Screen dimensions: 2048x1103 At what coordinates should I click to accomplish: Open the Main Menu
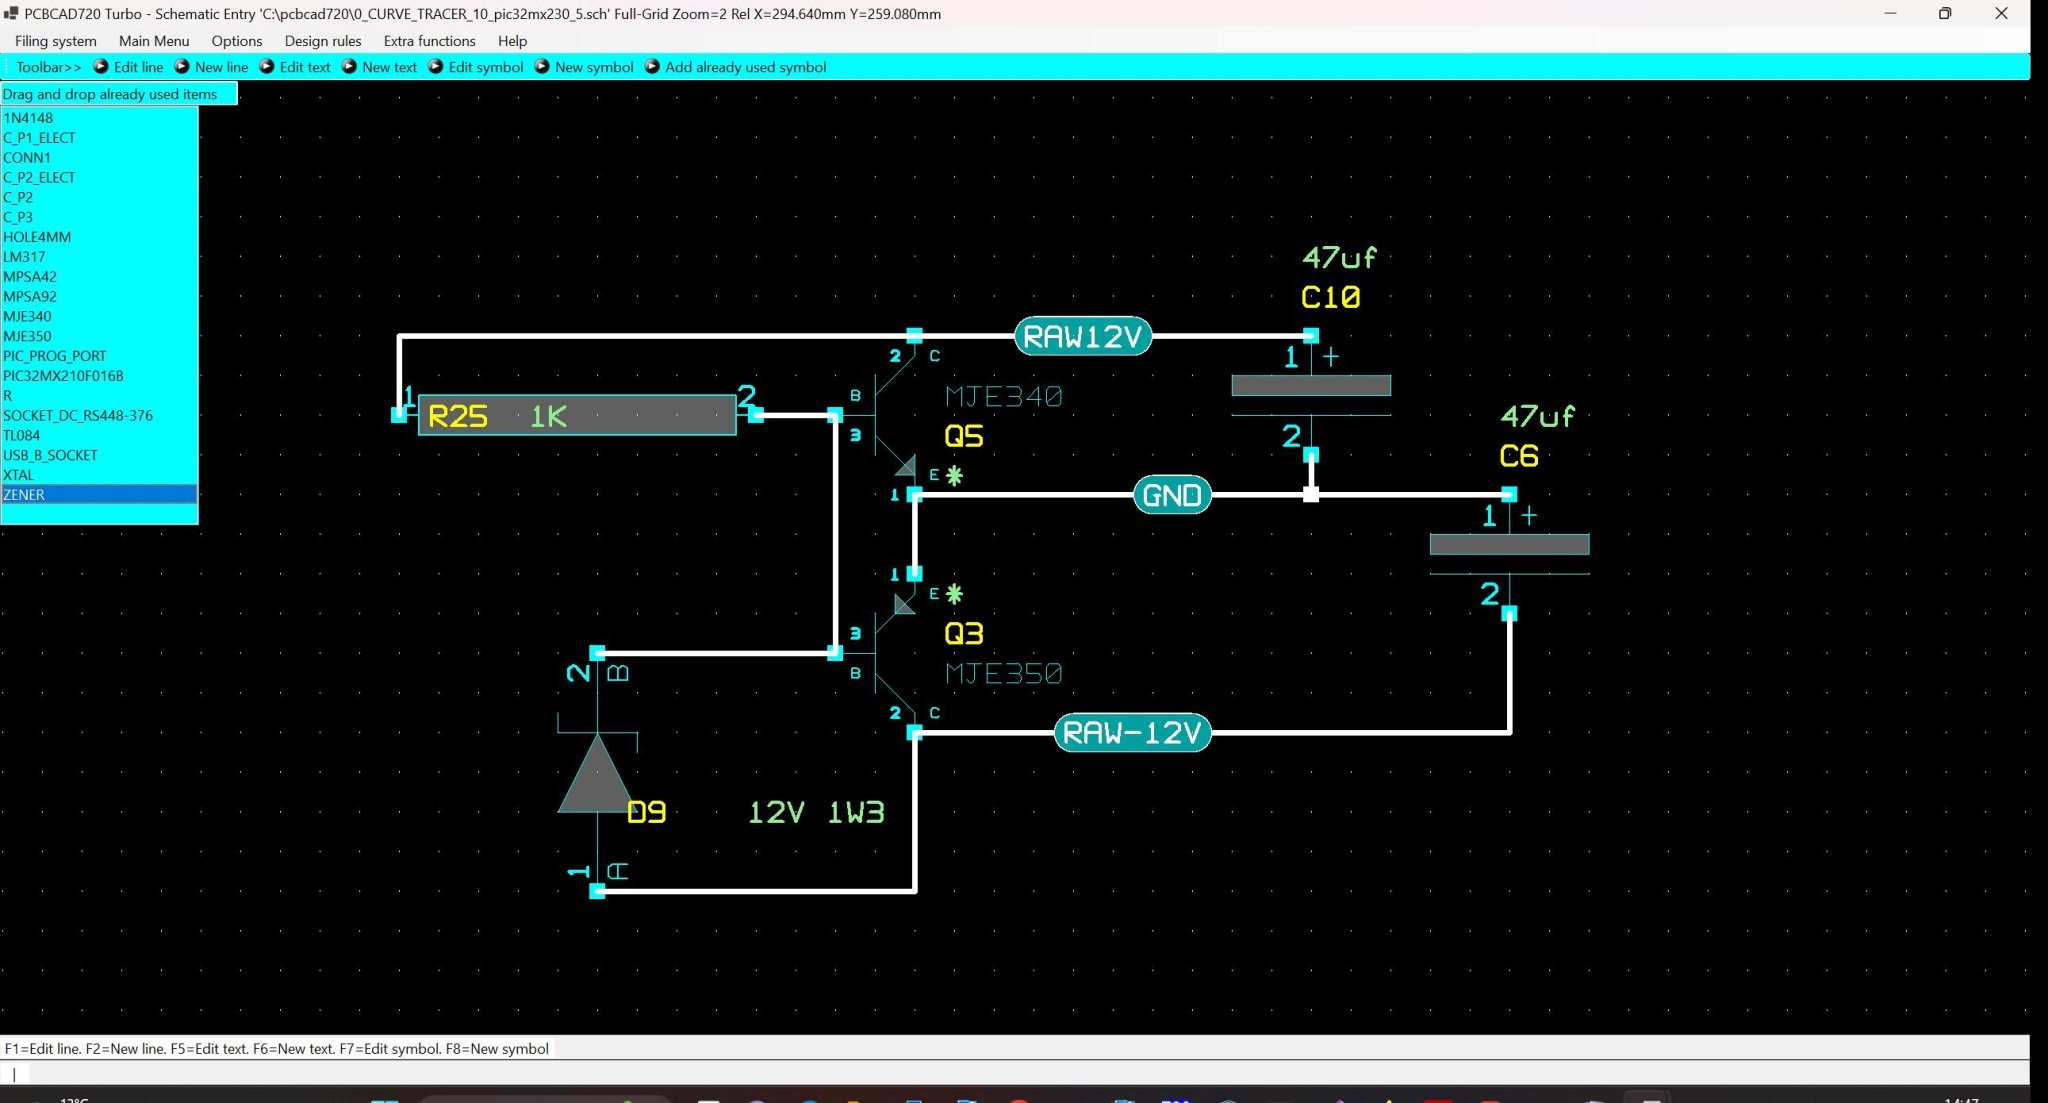click(x=154, y=41)
